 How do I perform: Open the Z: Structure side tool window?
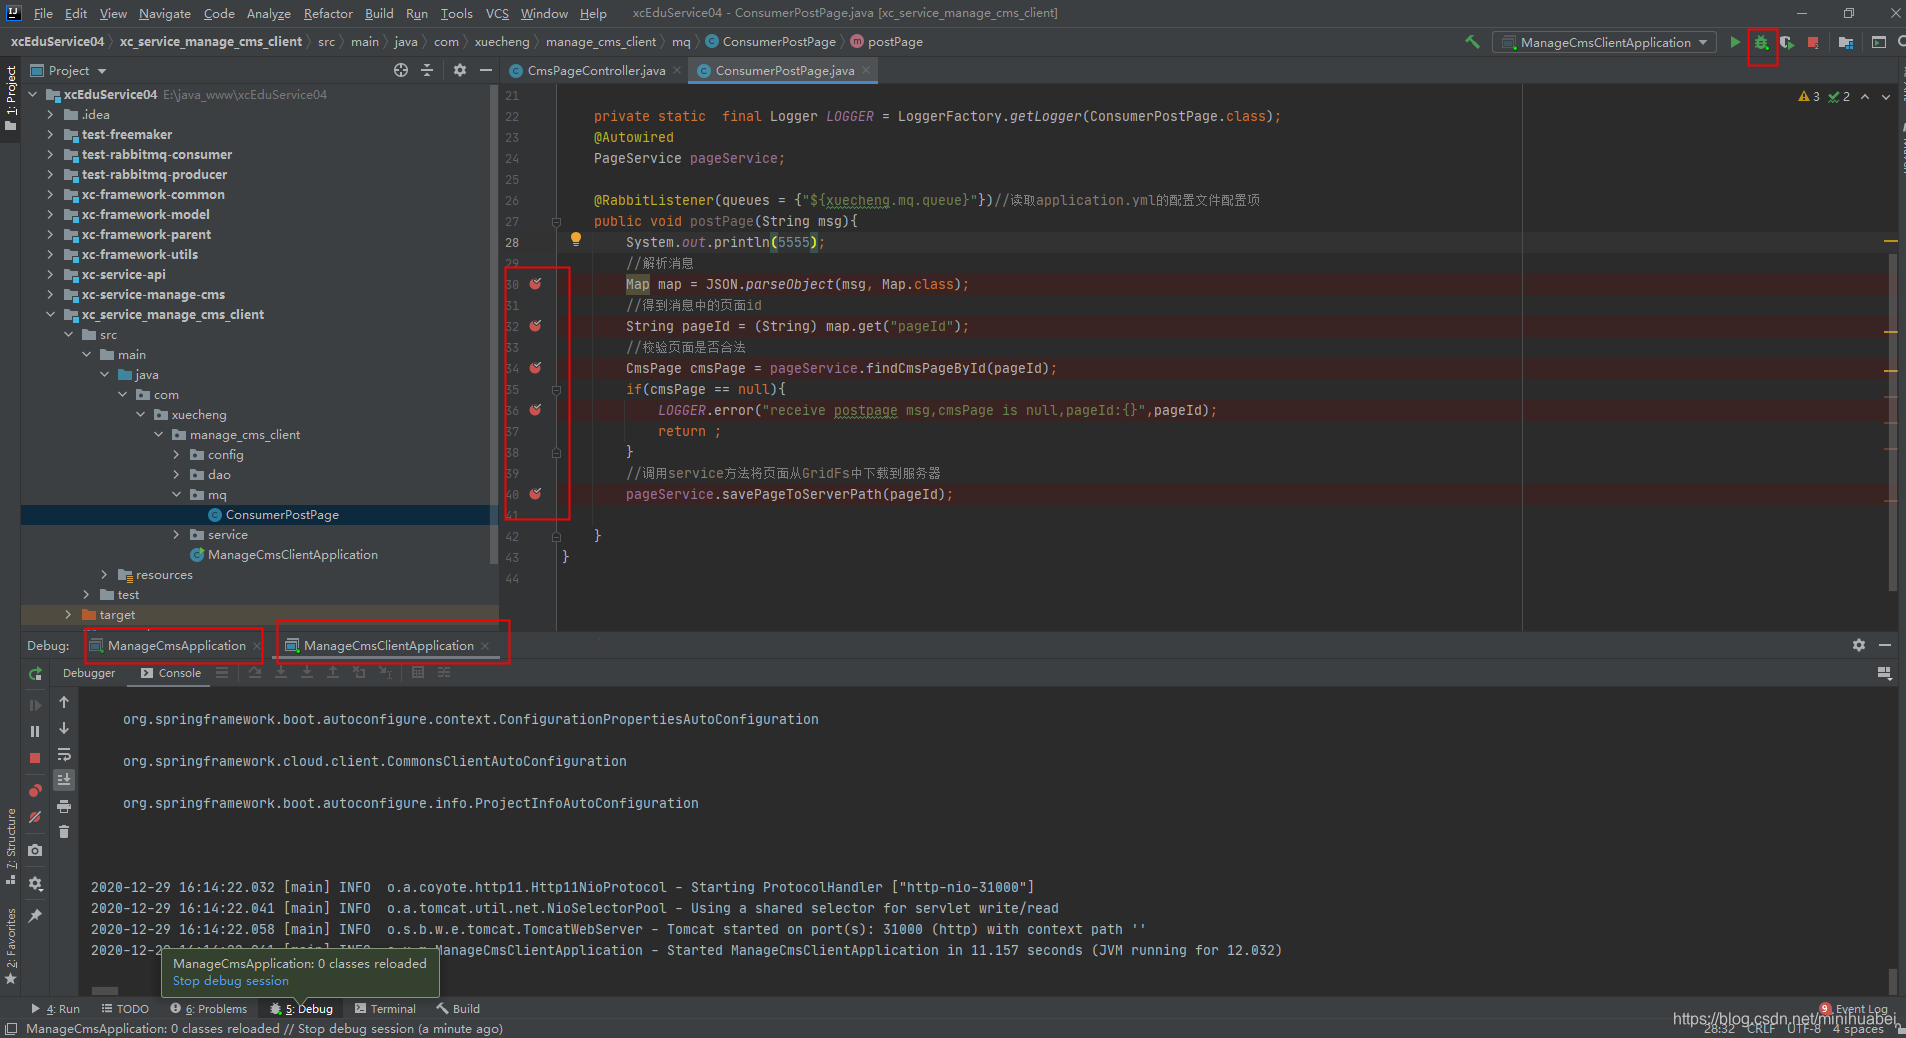click(x=11, y=846)
